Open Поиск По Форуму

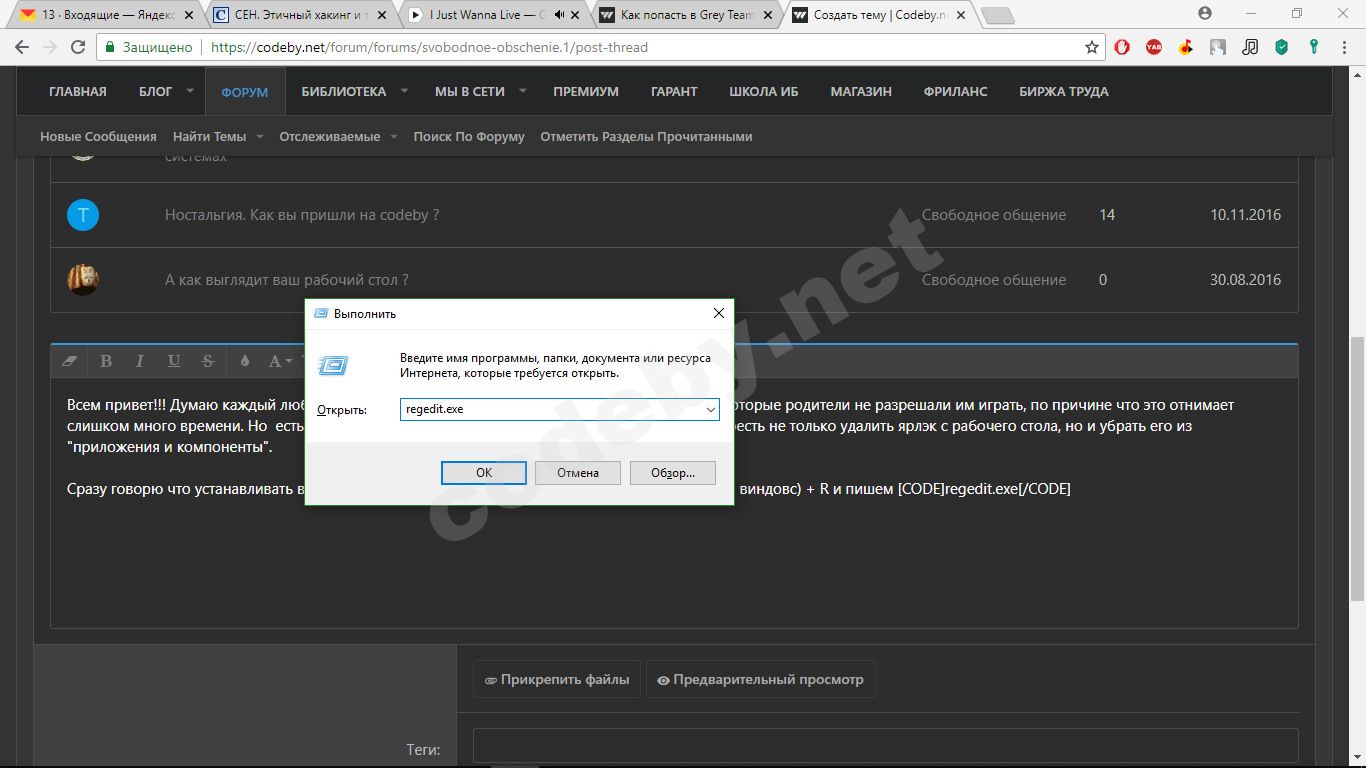pos(469,137)
